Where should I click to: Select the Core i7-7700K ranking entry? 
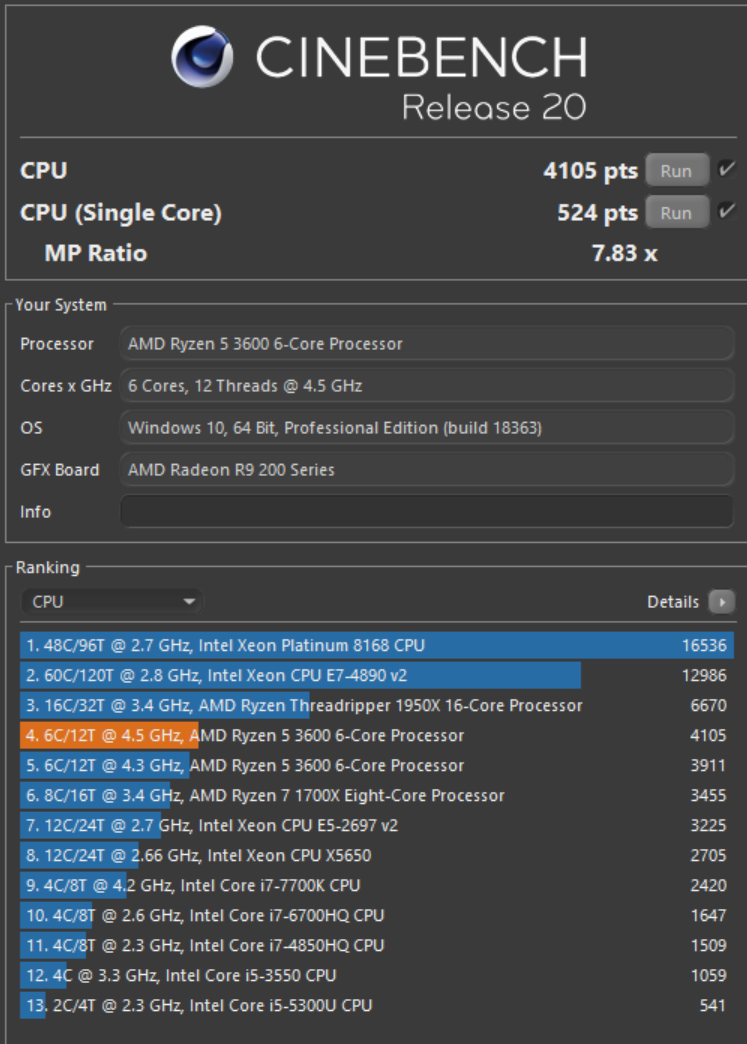click(x=376, y=886)
